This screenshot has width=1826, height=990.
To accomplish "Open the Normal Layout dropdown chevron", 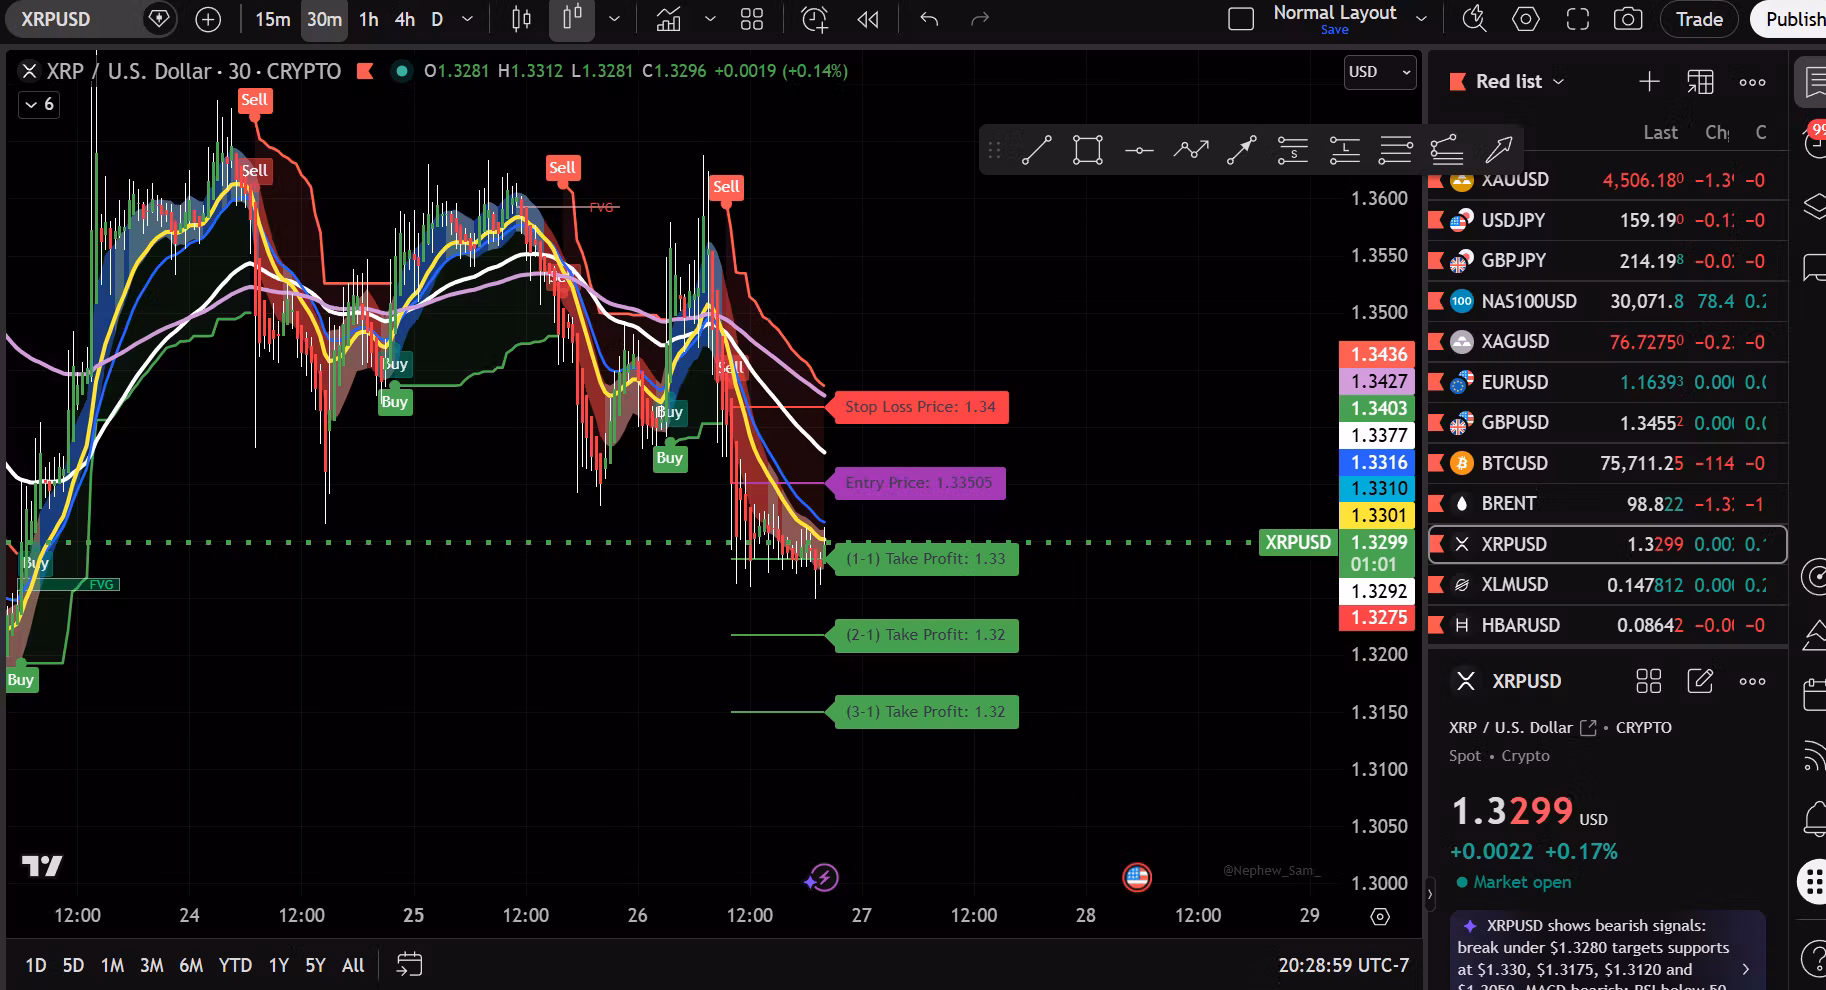I will pos(1421,19).
